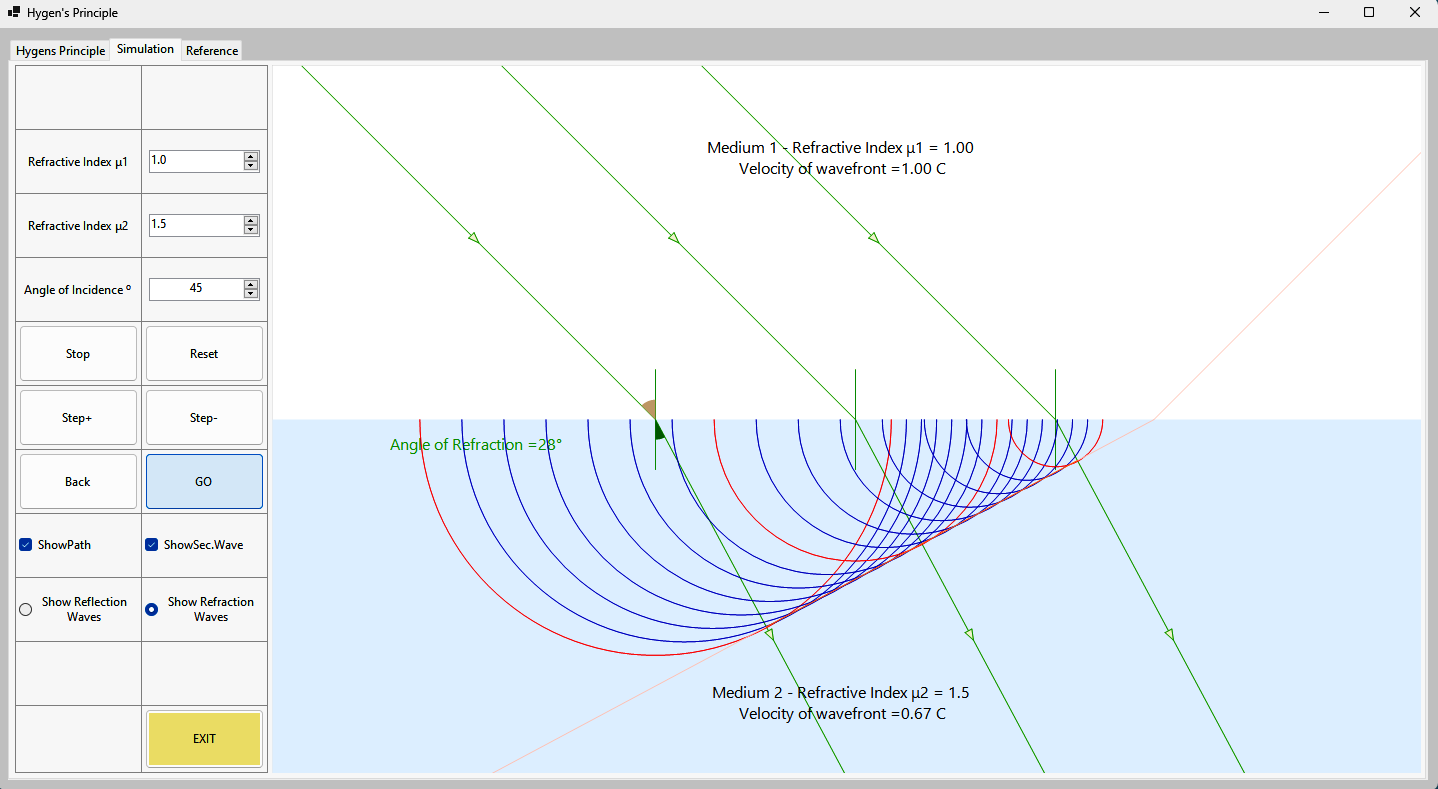
Task: Start simulation with GO button
Action: pos(204,481)
